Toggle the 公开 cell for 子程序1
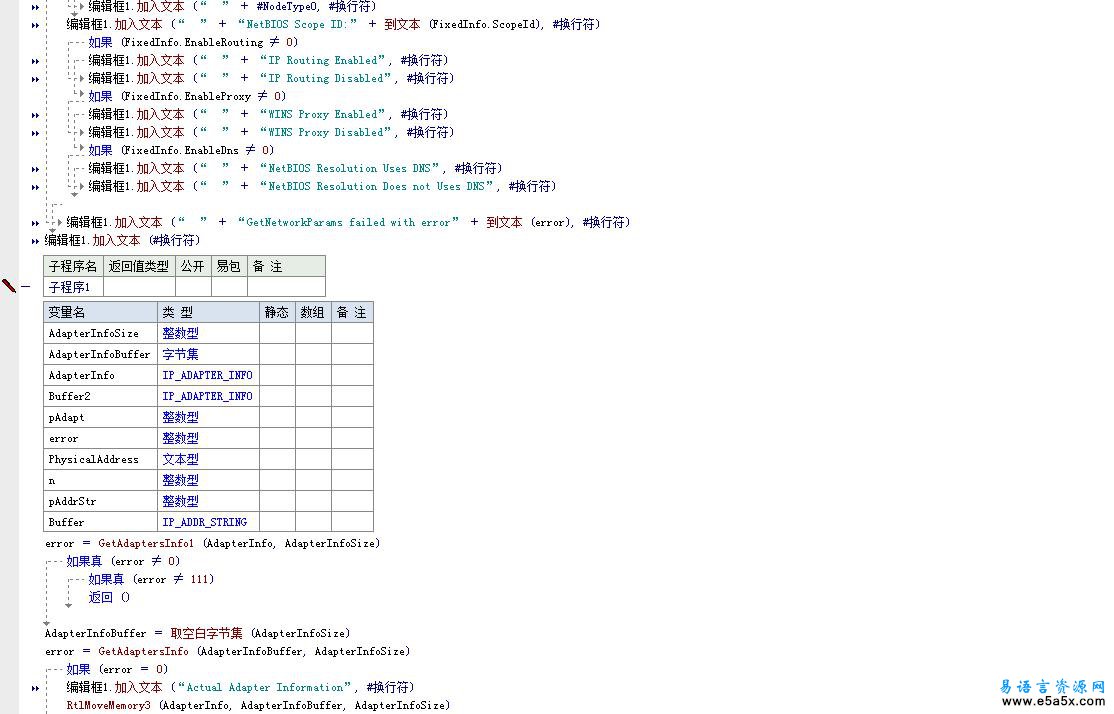The height and width of the screenshot is (714, 1114). pyautogui.click(x=193, y=287)
